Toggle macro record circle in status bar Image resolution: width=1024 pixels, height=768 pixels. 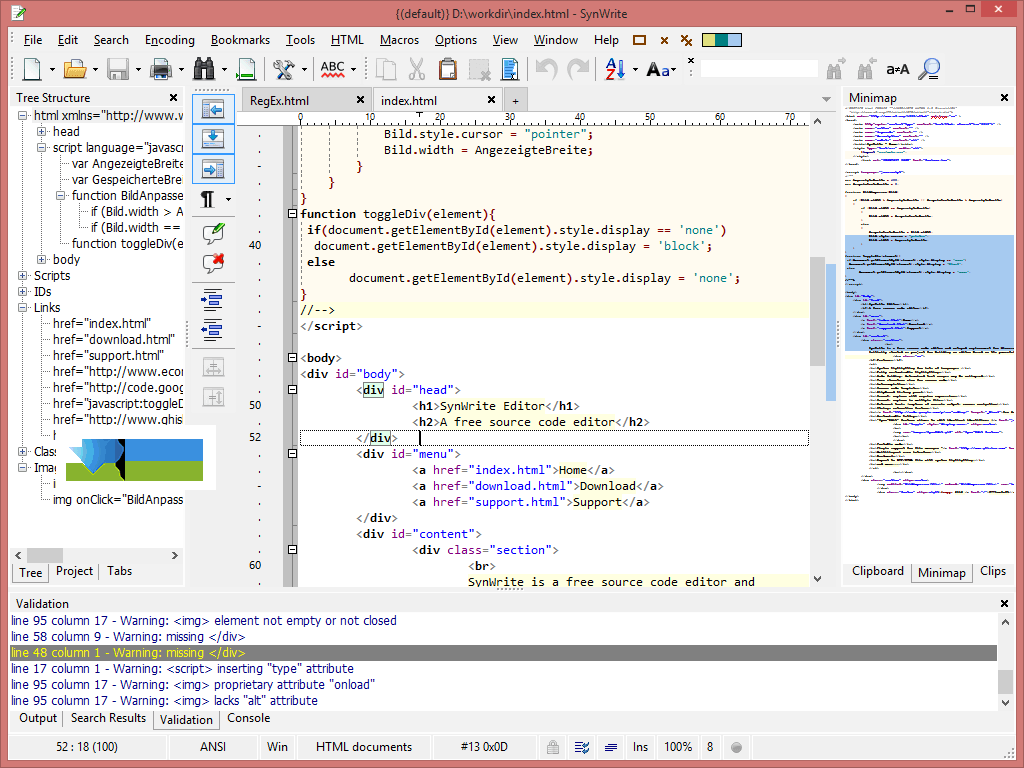pos(737,746)
